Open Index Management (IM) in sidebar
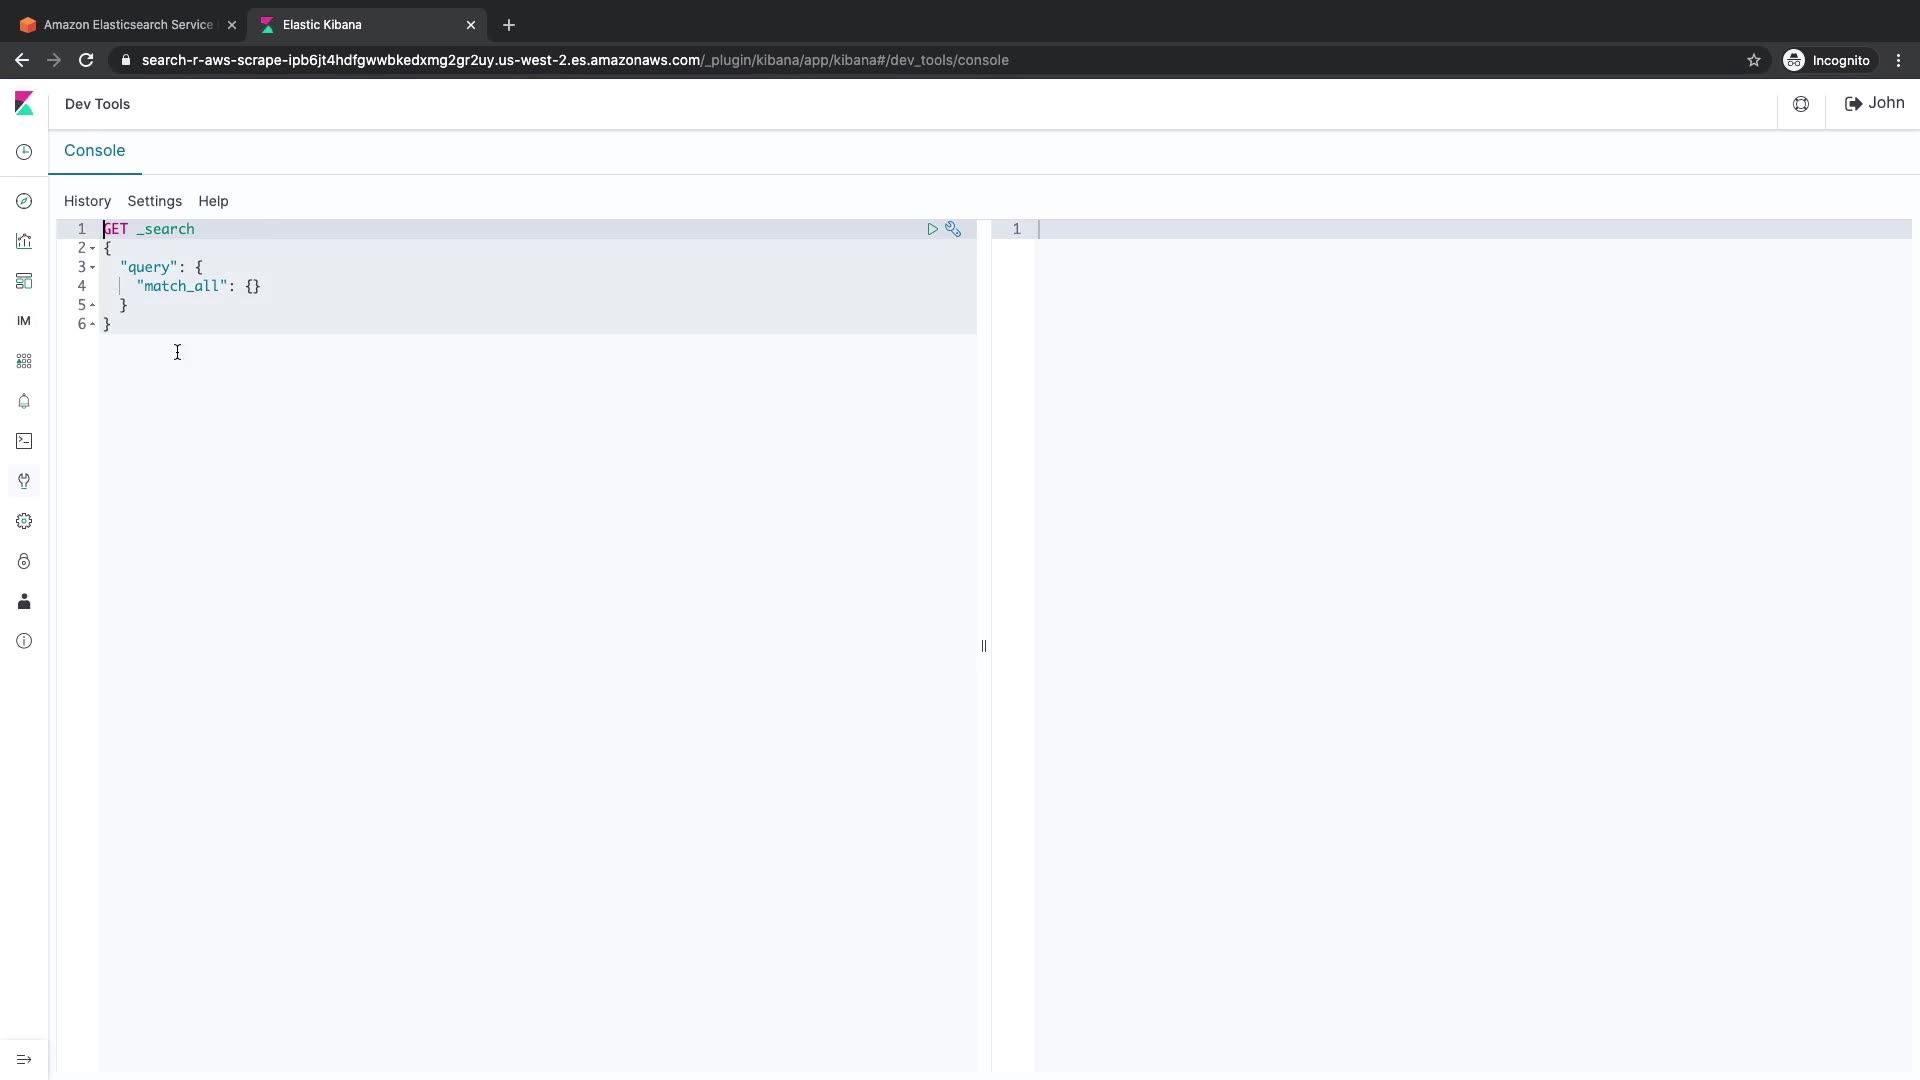 pyautogui.click(x=24, y=321)
